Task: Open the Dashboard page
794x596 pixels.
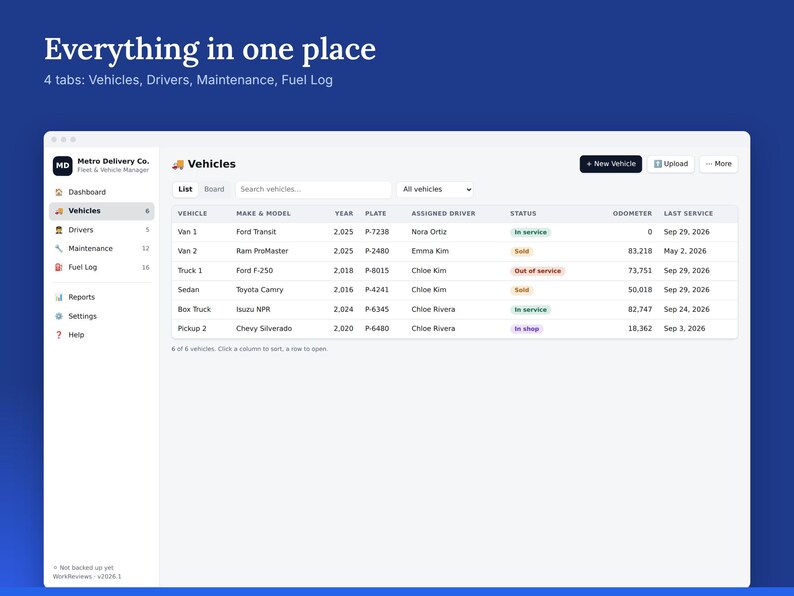Action: coord(102,192)
